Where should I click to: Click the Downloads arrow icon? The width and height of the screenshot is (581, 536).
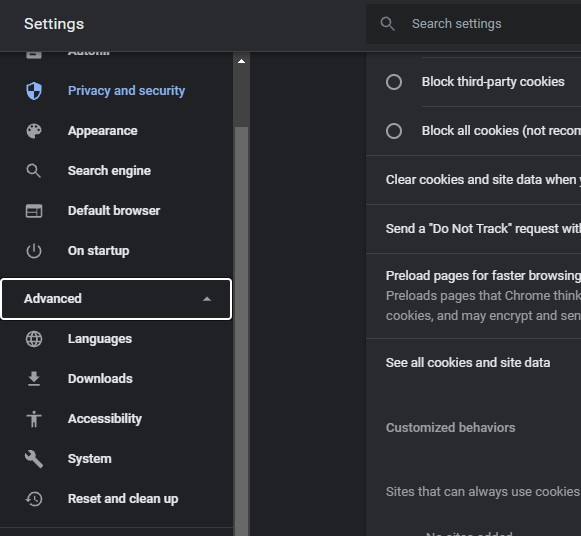coord(34,379)
